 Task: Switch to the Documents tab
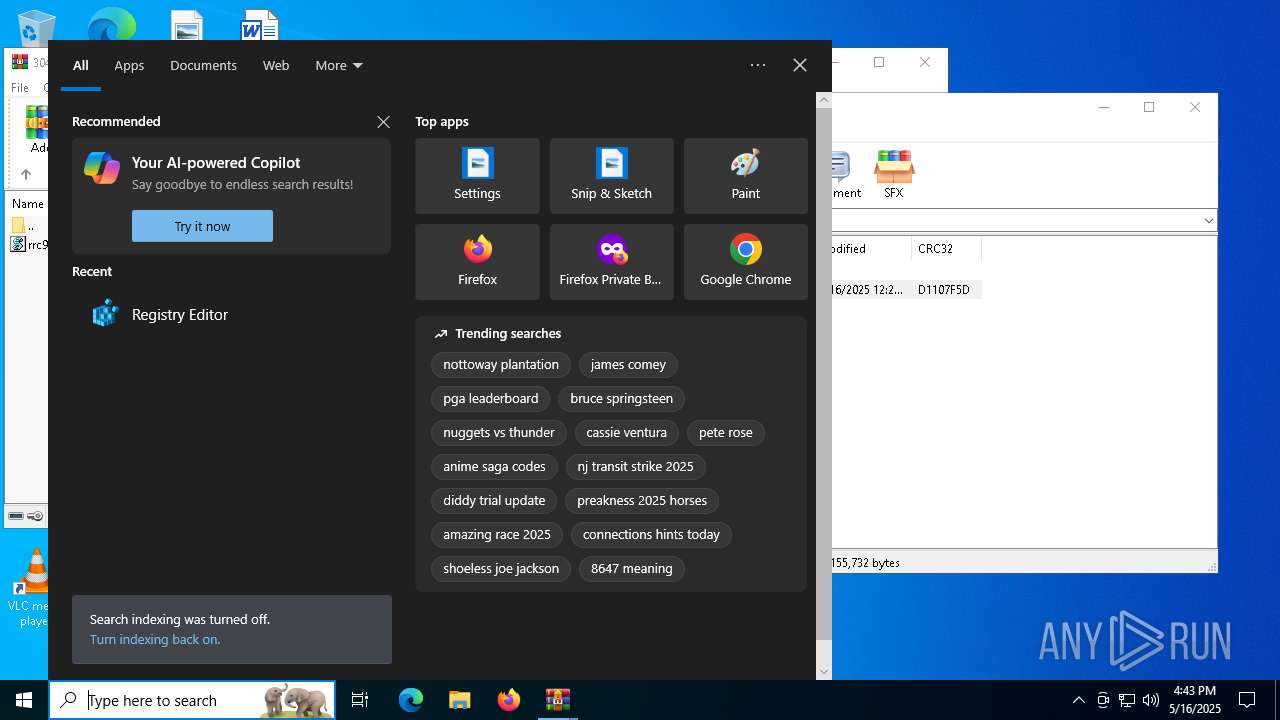point(203,65)
